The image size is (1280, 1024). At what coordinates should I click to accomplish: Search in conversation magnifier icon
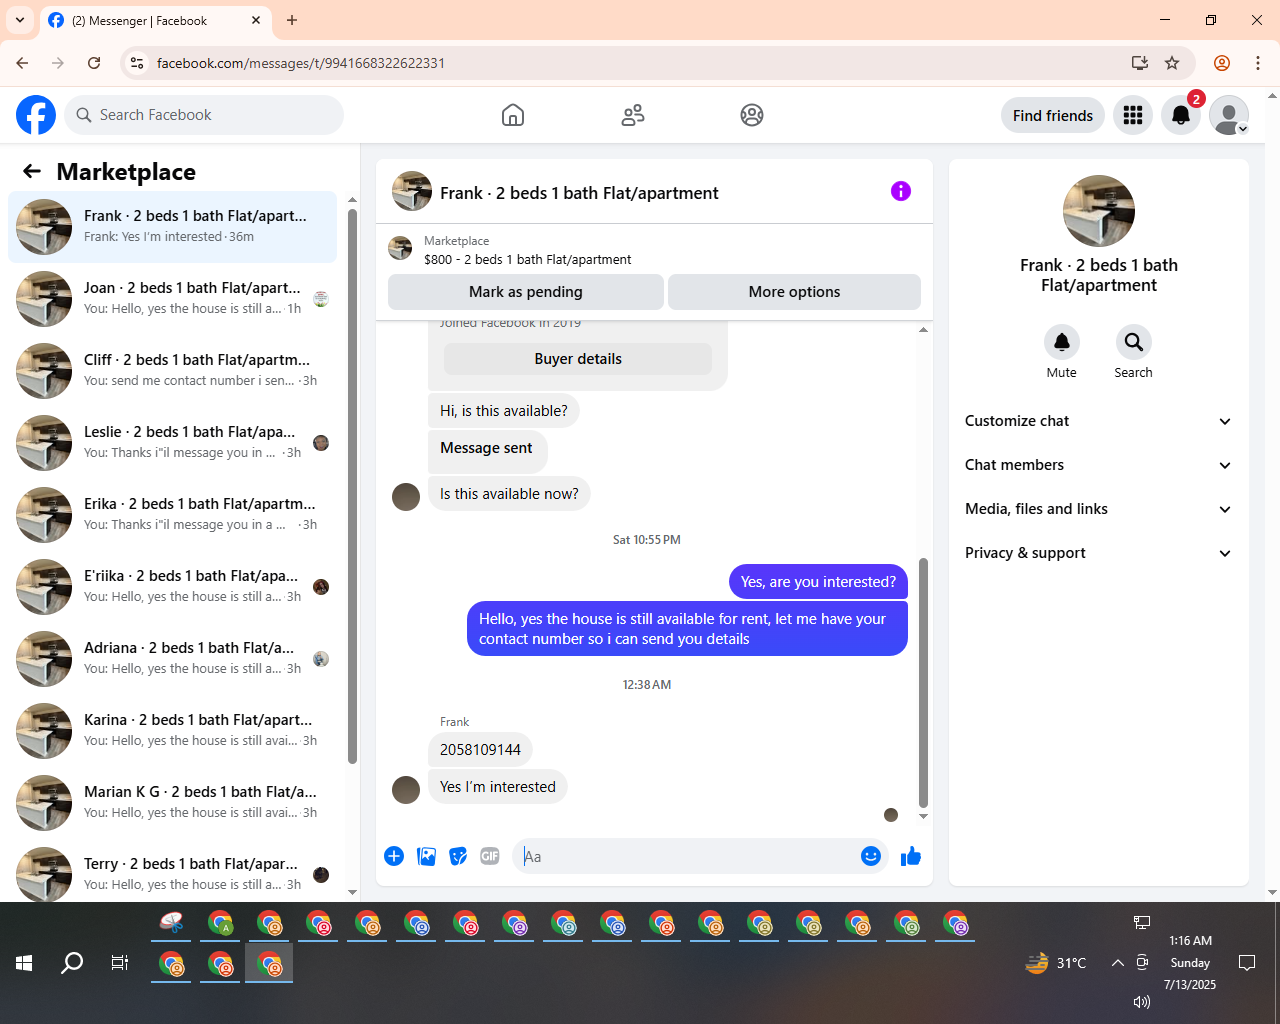click(1134, 342)
